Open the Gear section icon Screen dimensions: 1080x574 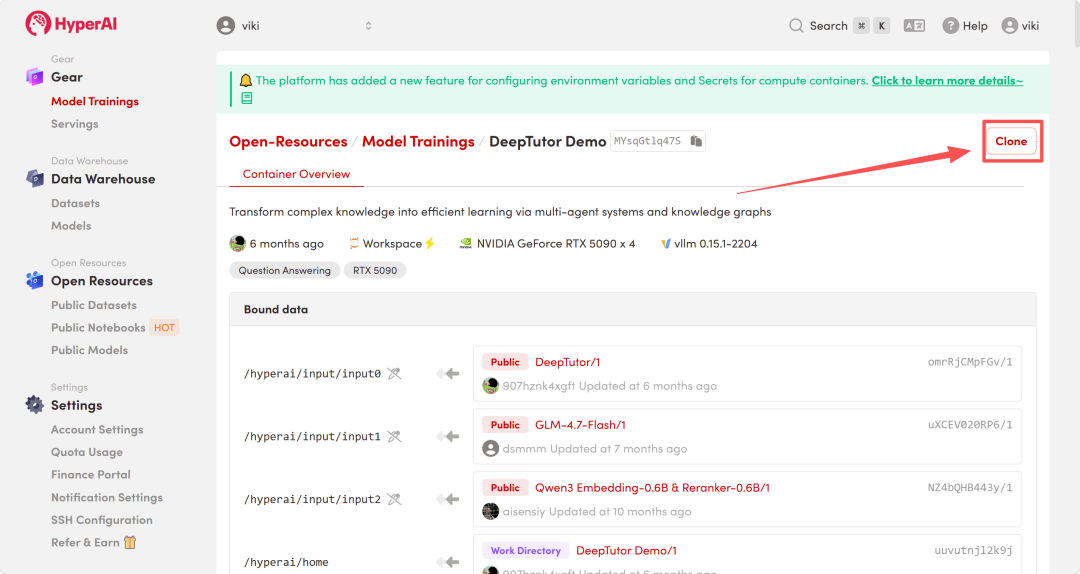pyautogui.click(x=34, y=76)
